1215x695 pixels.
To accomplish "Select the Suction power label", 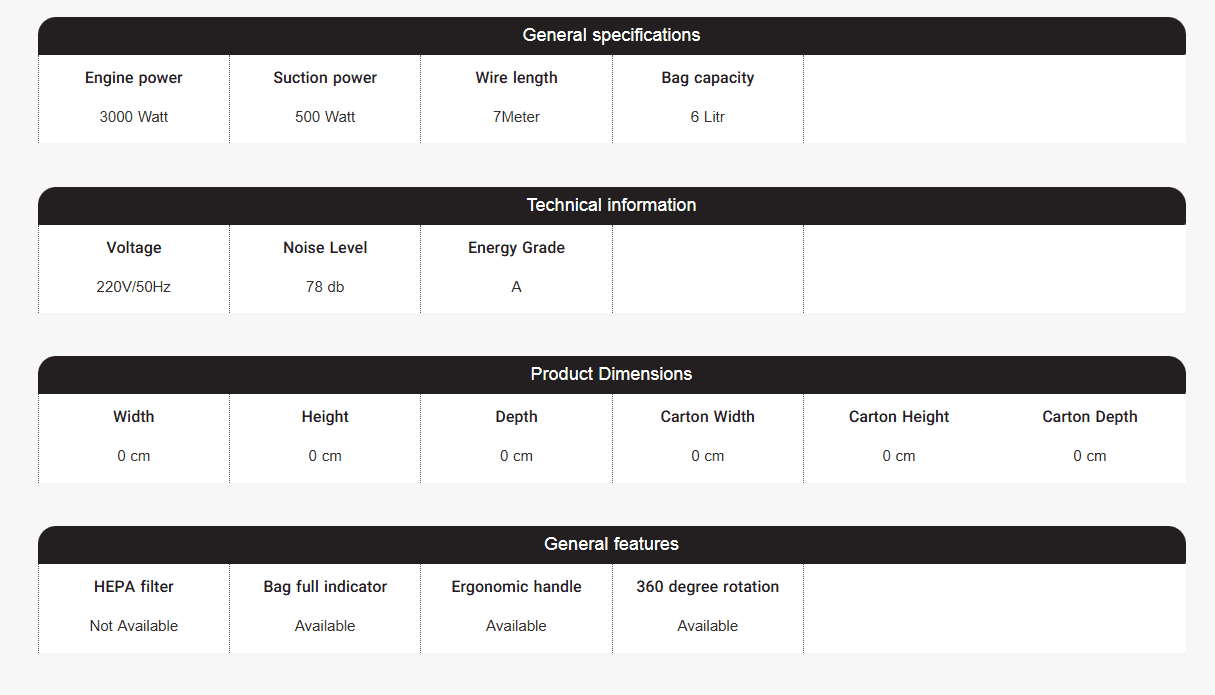I will (x=325, y=78).
